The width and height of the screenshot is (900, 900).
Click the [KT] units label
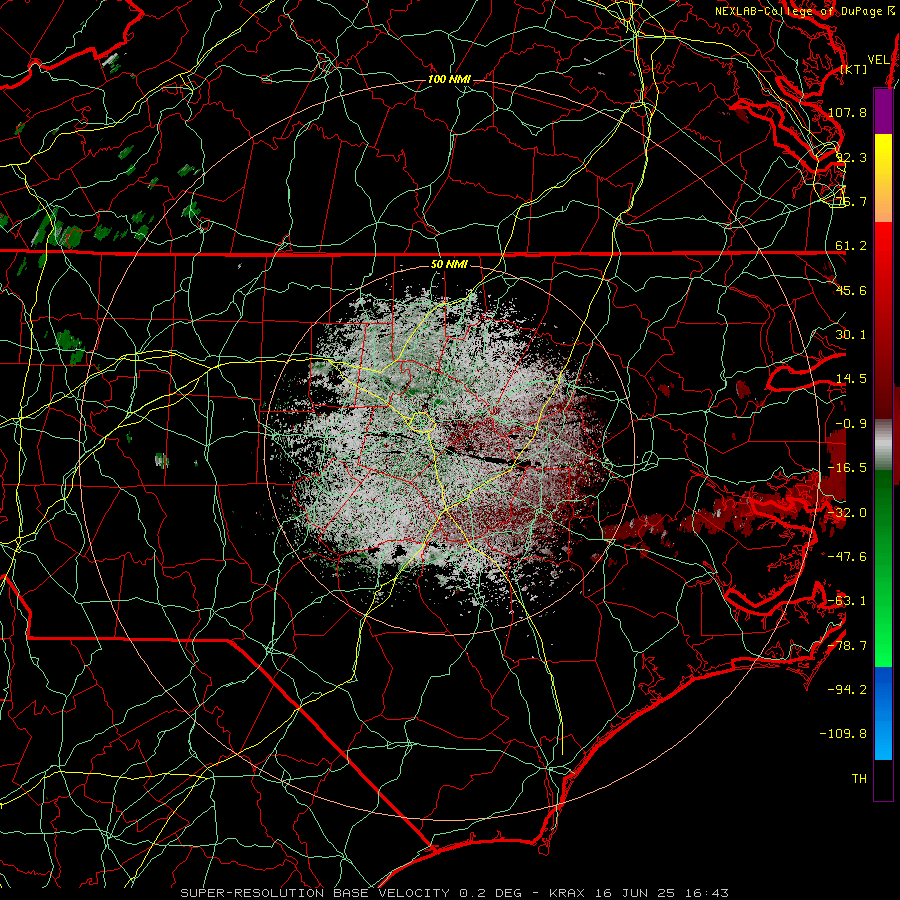point(854,69)
